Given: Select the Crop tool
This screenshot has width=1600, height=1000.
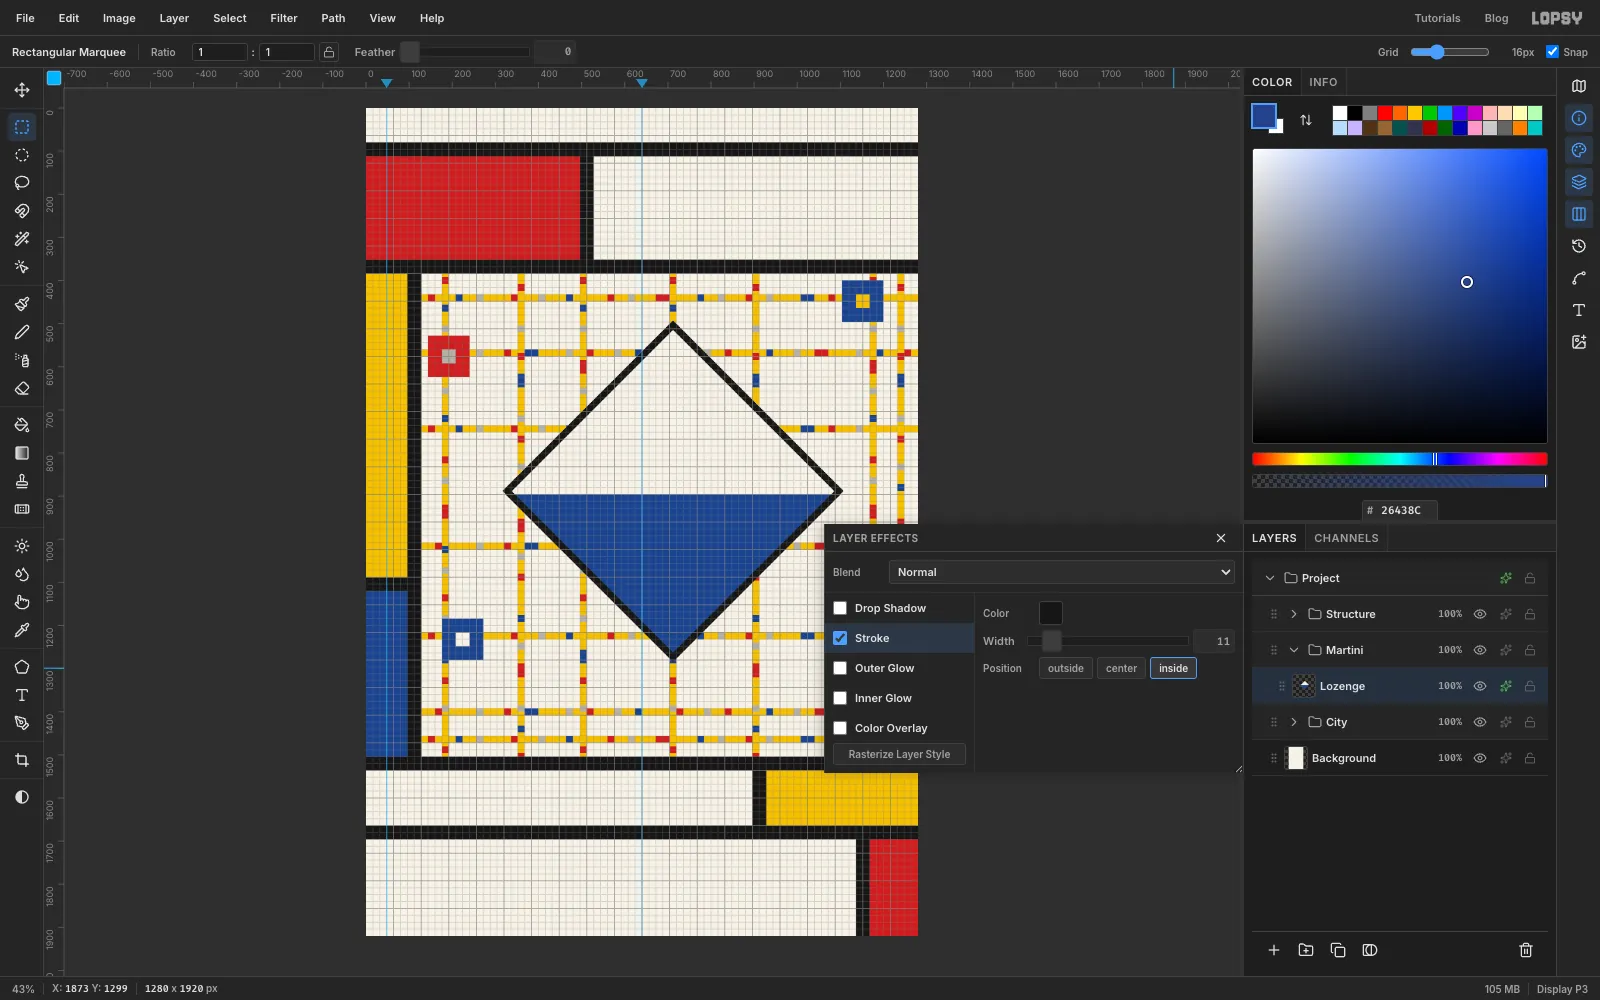Looking at the screenshot, I should click(22, 760).
